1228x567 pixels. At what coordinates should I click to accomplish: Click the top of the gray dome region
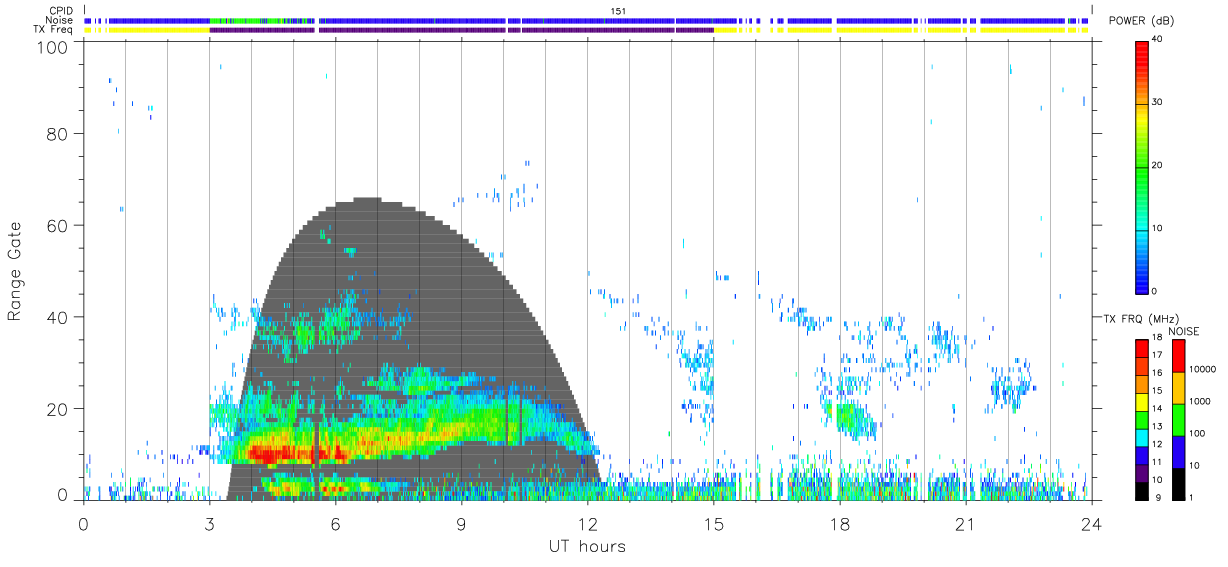pos(368,200)
